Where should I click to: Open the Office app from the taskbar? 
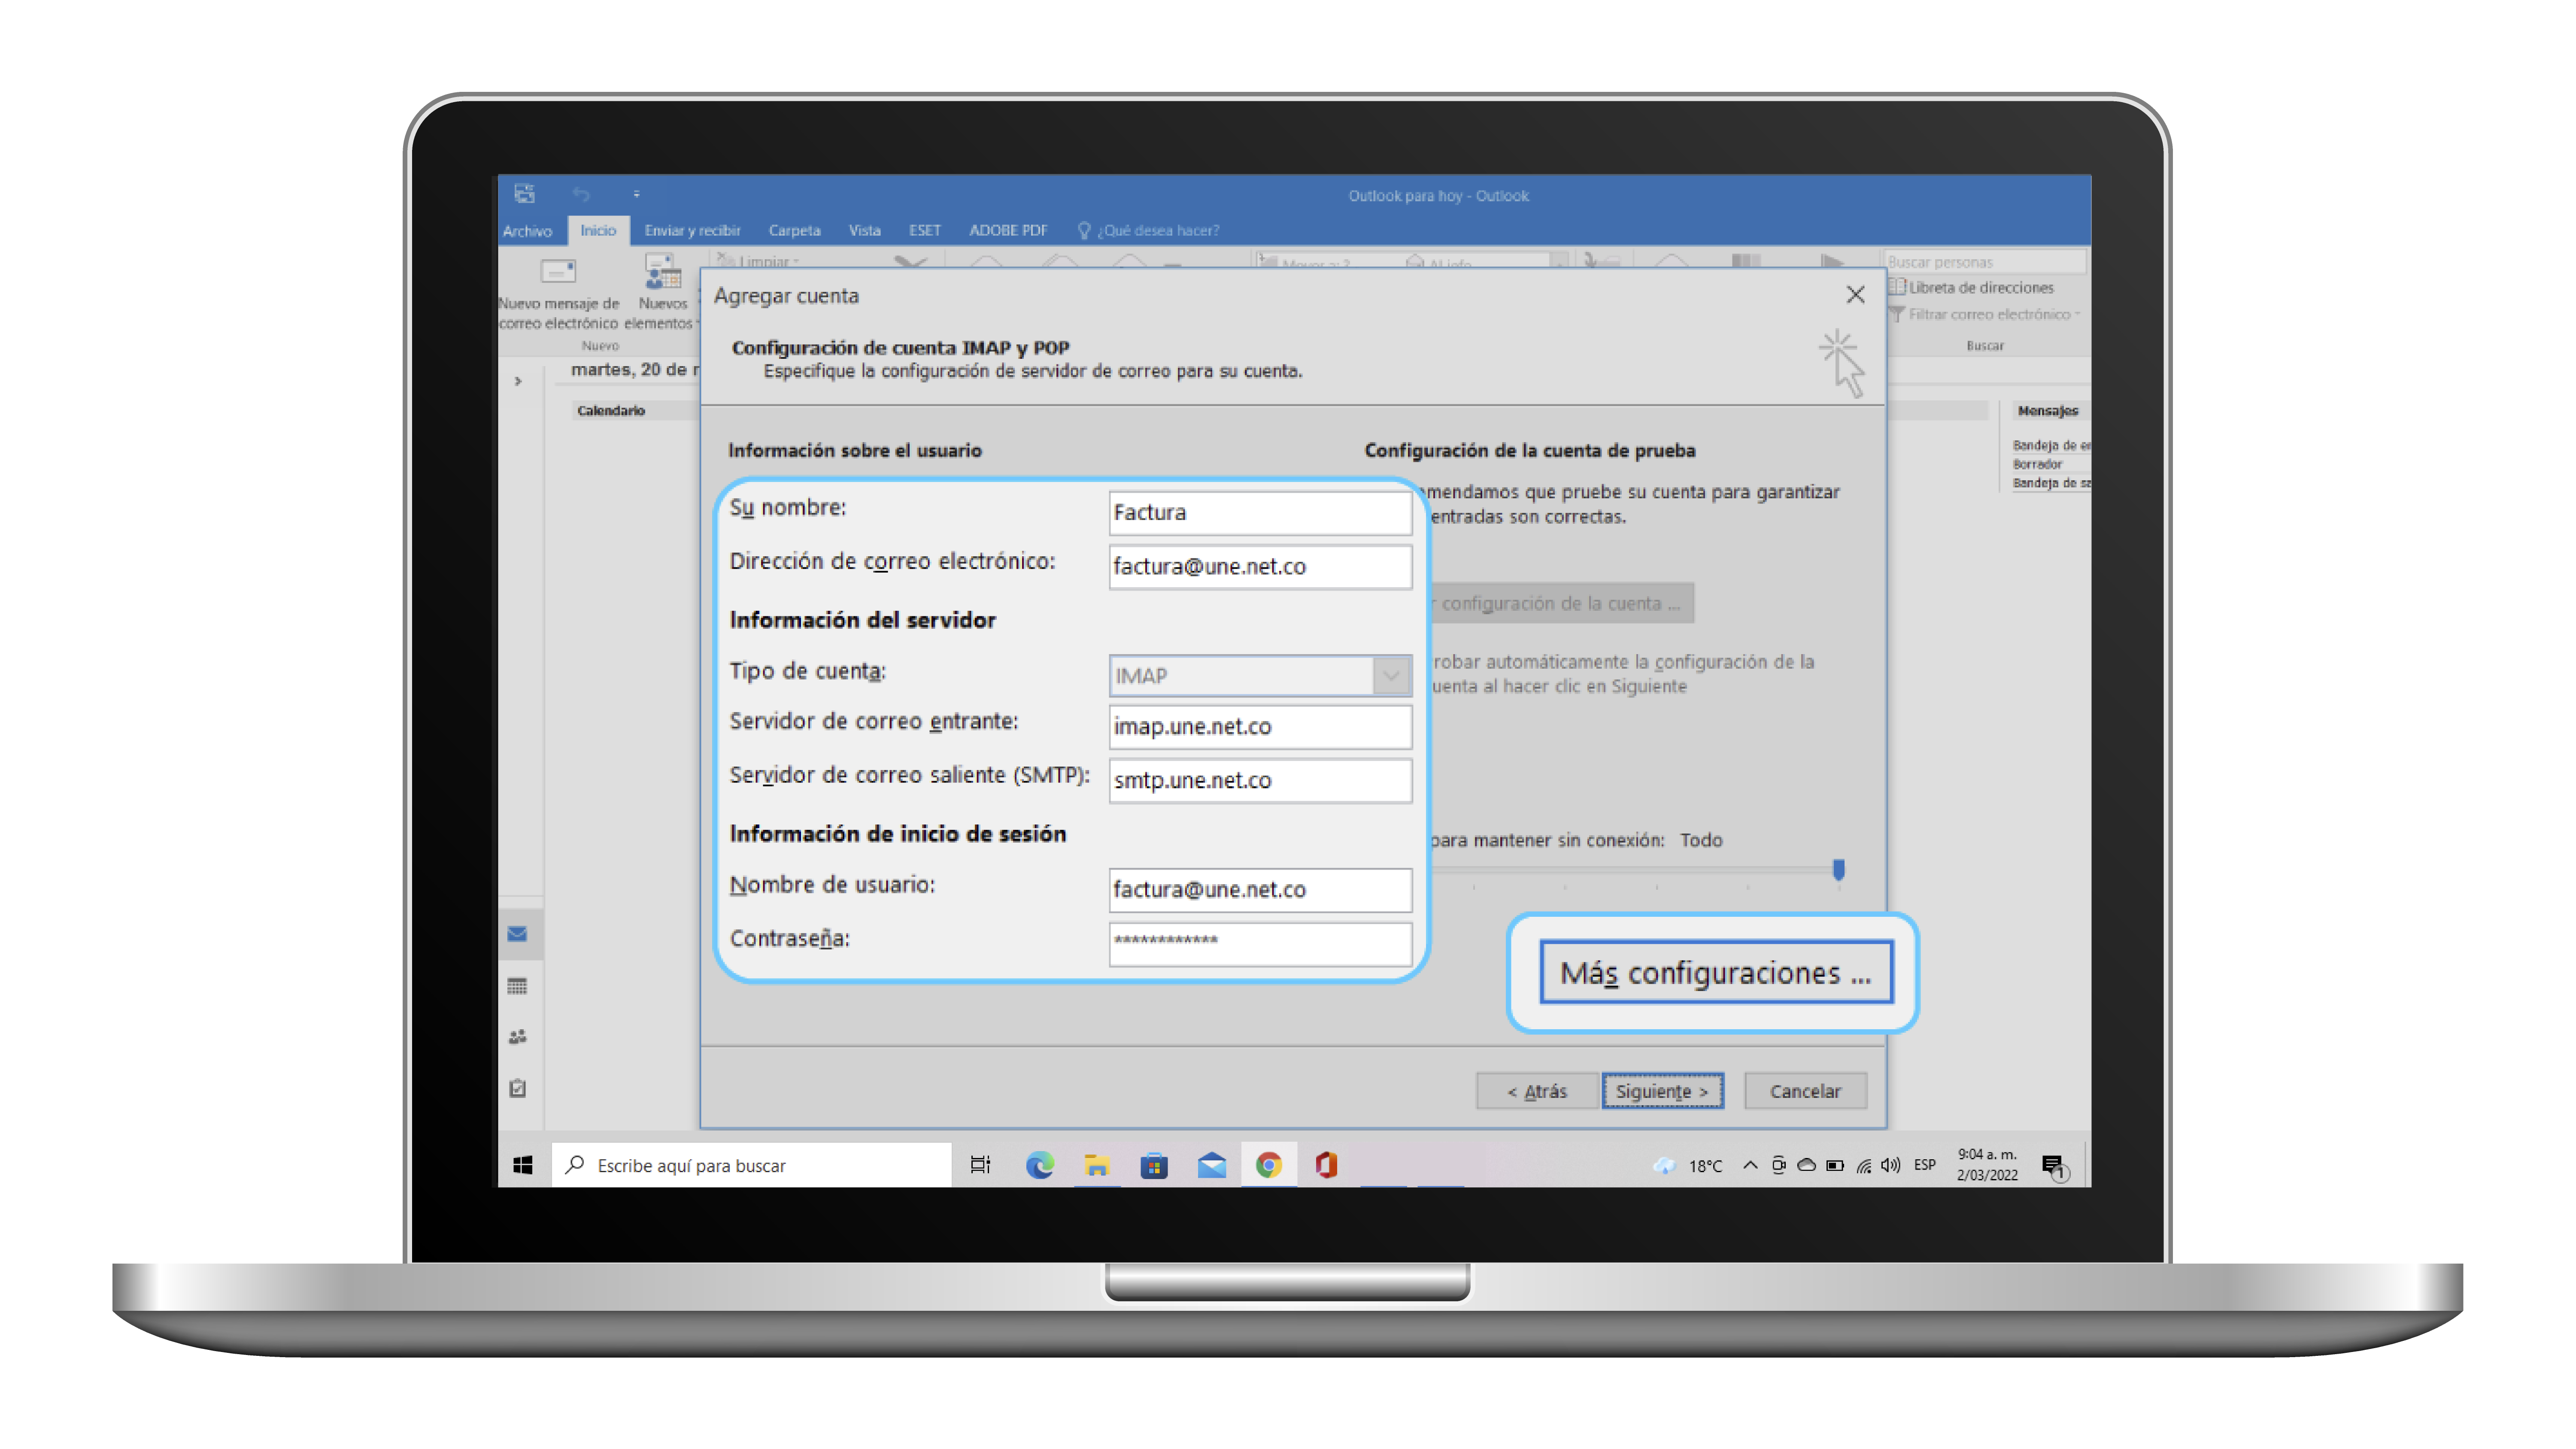click(1326, 1165)
